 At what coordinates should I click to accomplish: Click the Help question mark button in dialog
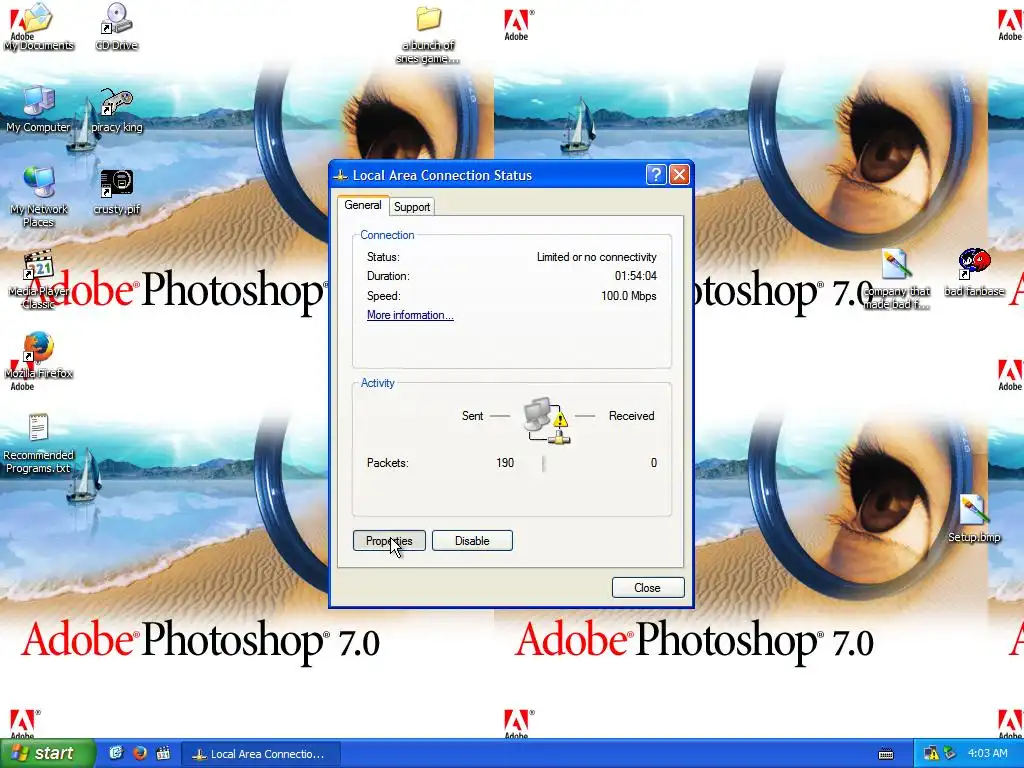[656, 175]
